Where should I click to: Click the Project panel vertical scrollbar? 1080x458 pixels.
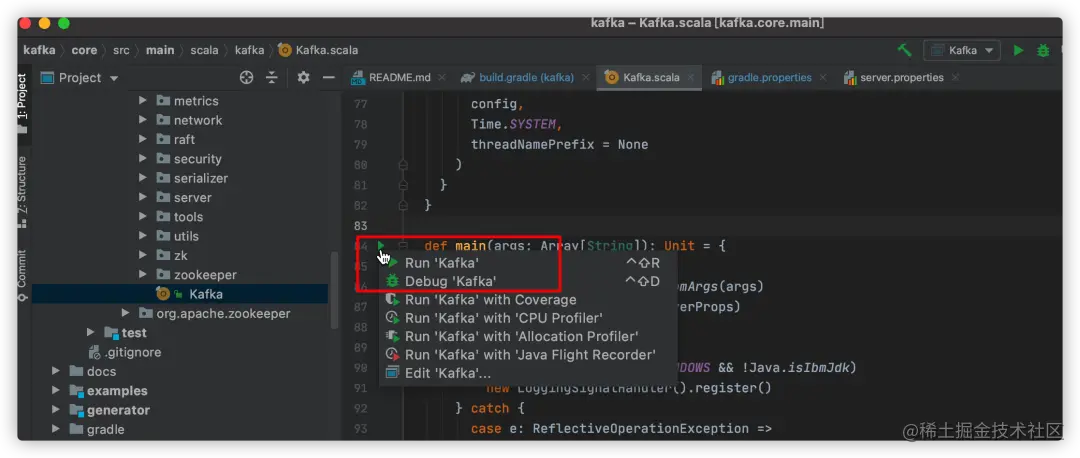[335, 289]
